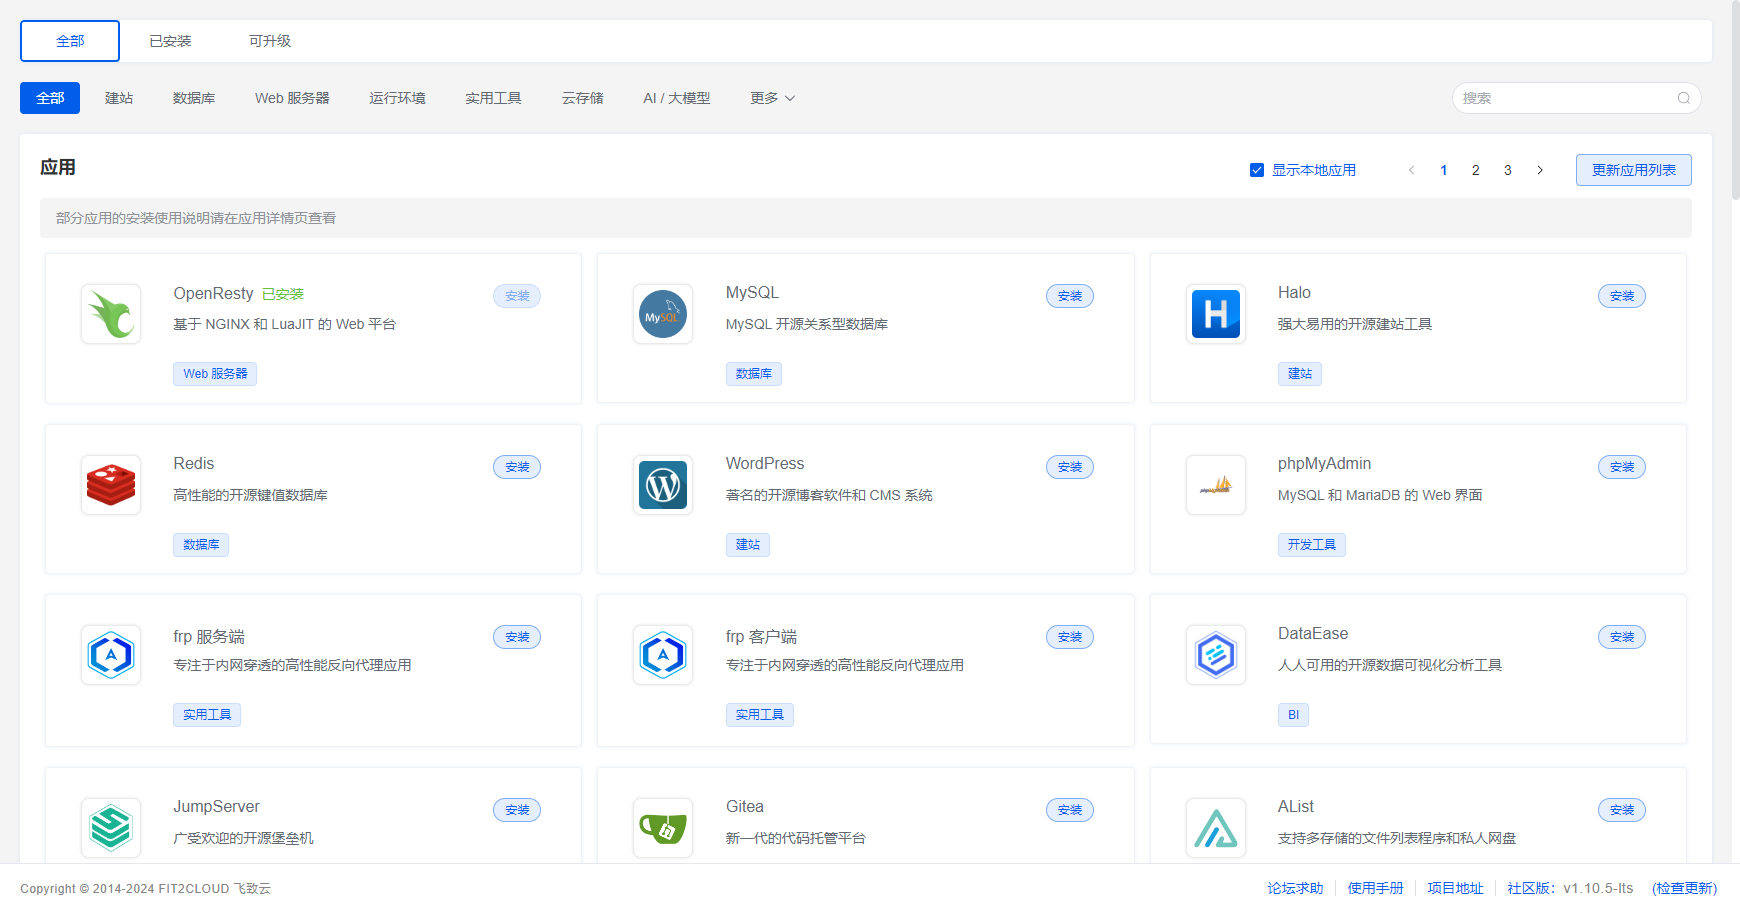Click the Gitea app icon
Screen dimensions: 1740x911
(663, 828)
